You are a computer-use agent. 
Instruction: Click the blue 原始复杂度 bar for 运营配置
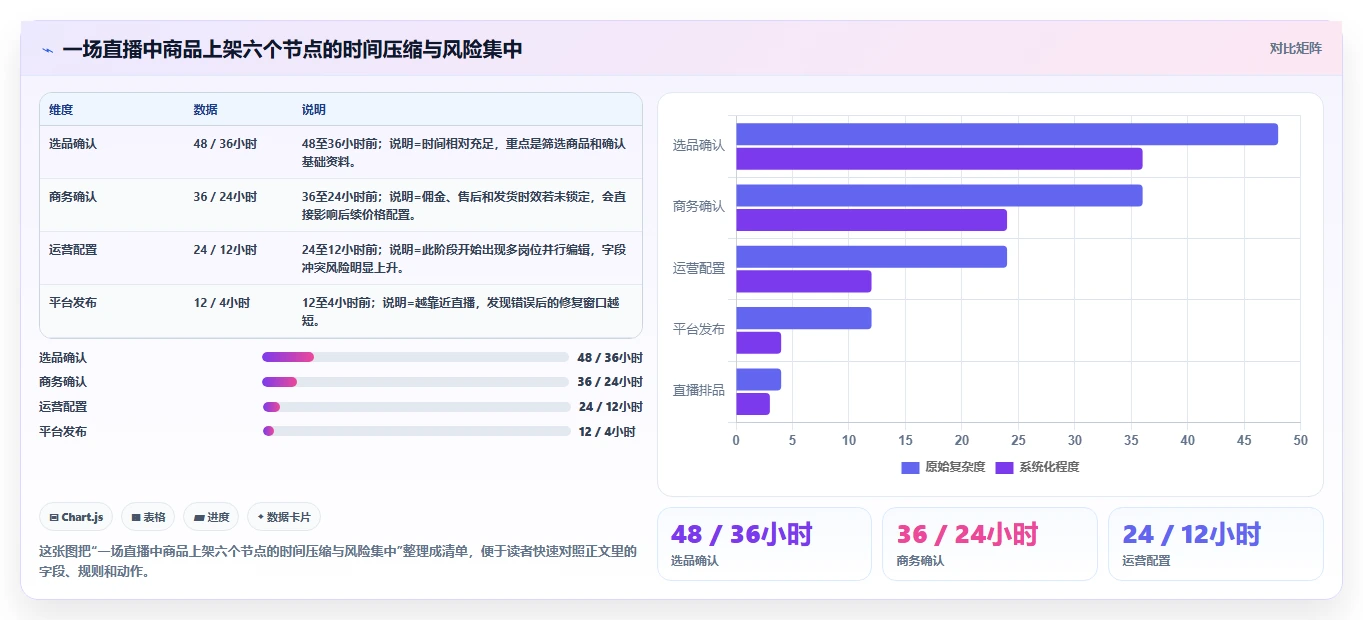872,257
